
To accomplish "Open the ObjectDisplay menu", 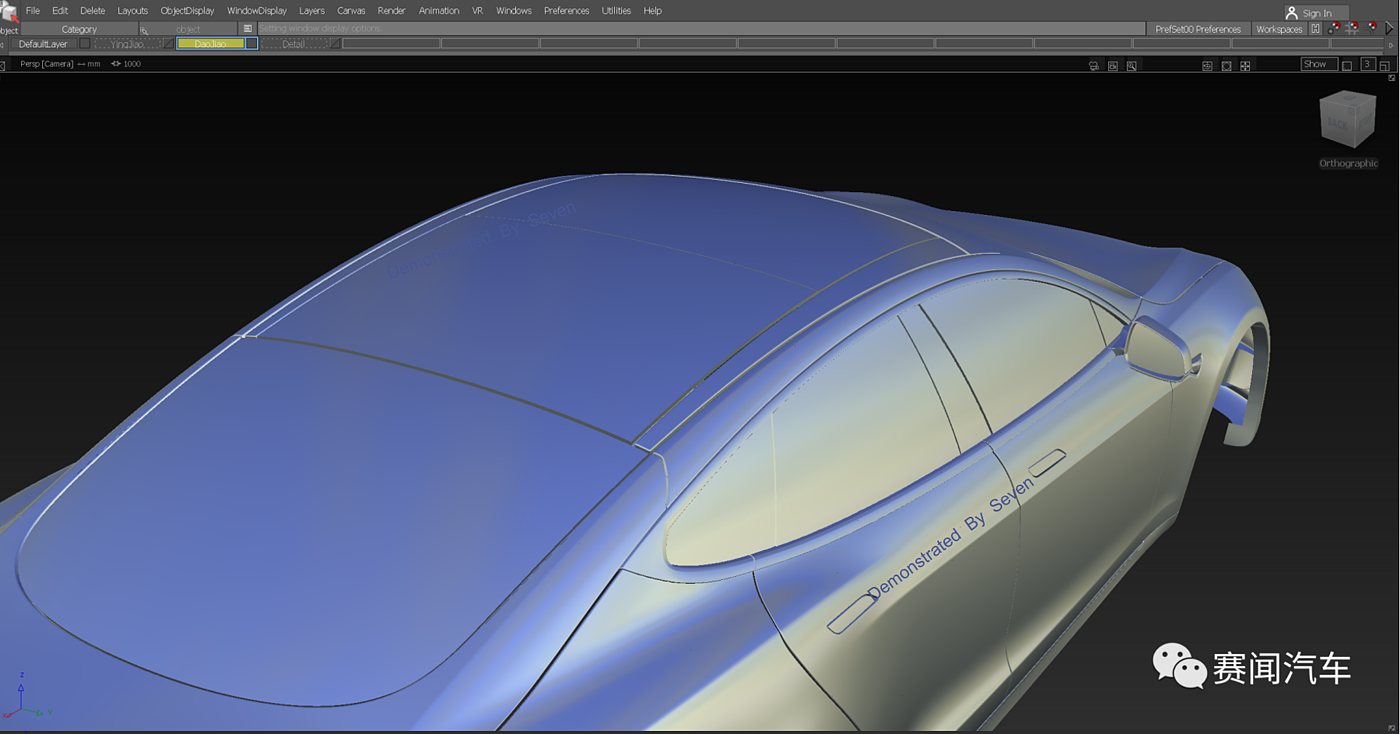I will 187,11.
